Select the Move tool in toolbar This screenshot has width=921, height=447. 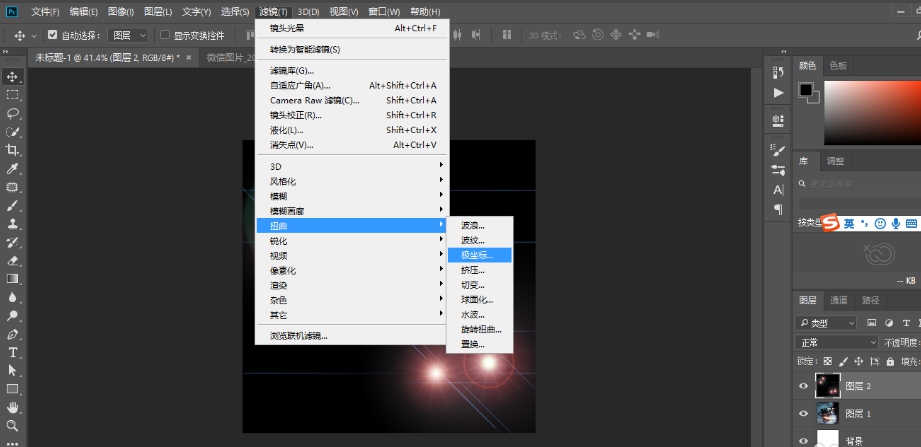[x=13, y=77]
